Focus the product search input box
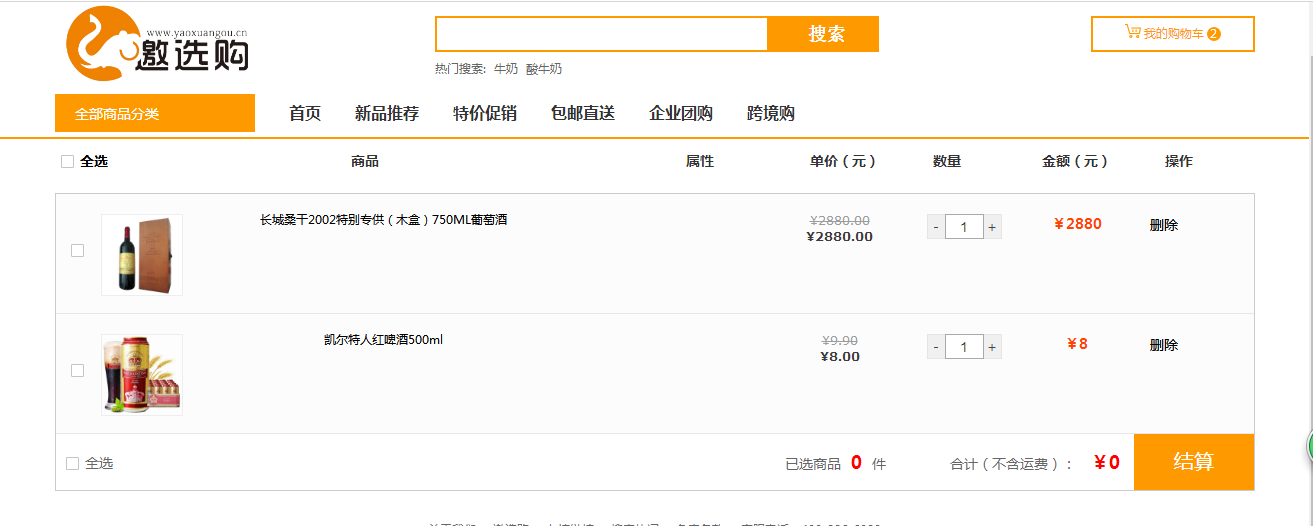Screen dimensions: 1313x526 click(602, 34)
